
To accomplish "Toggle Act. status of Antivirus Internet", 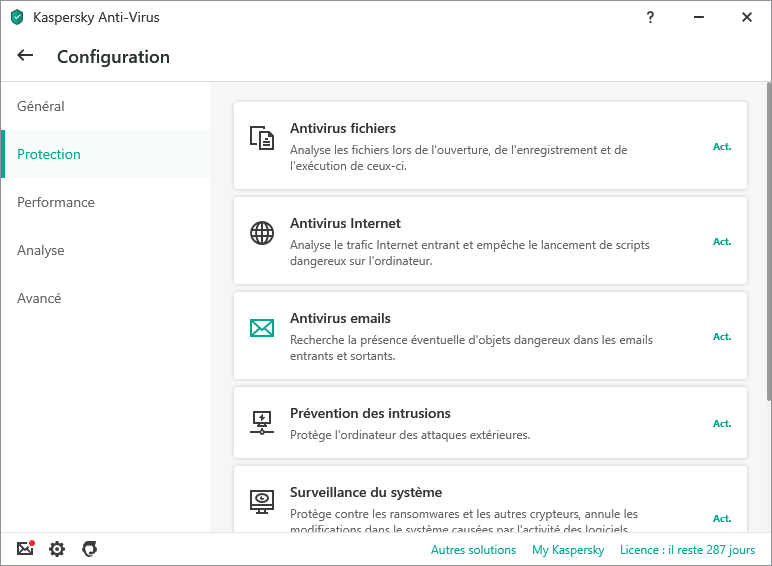I will click(722, 242).
